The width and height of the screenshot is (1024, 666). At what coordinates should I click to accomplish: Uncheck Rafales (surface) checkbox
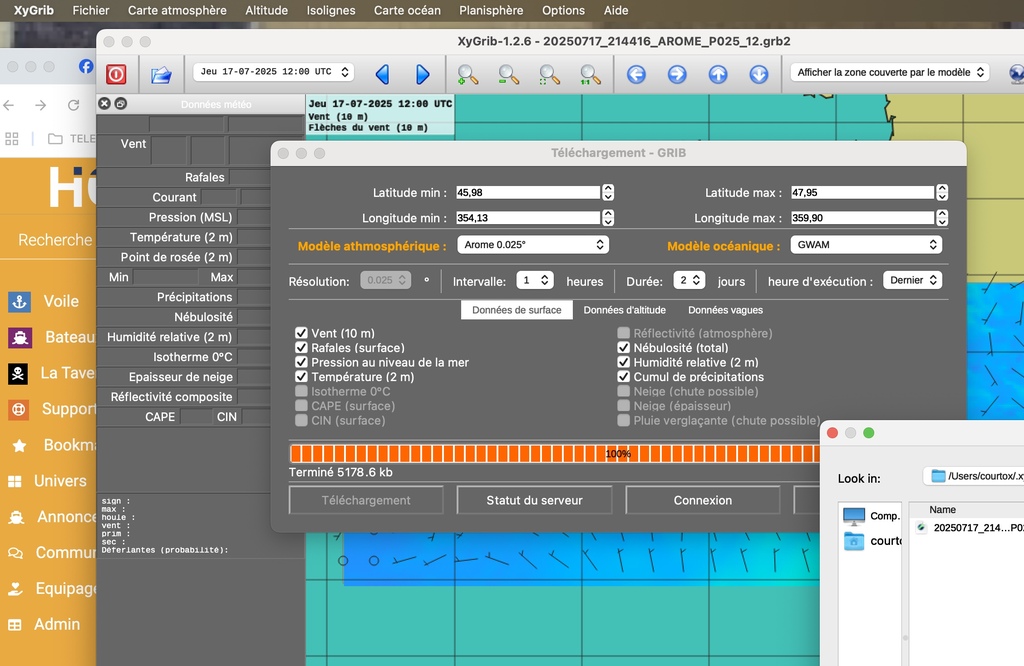301,347
